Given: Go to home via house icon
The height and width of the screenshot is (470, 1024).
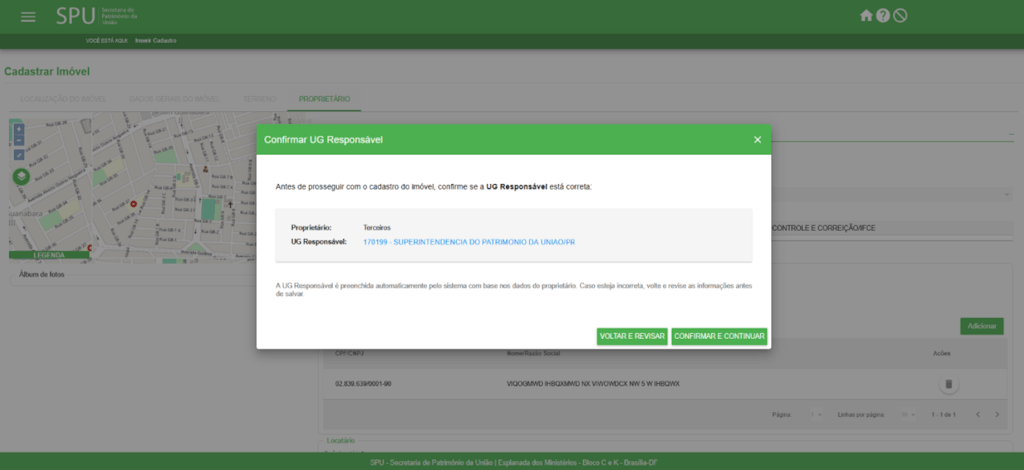Looking at the screenshot, I should [866, 16].
